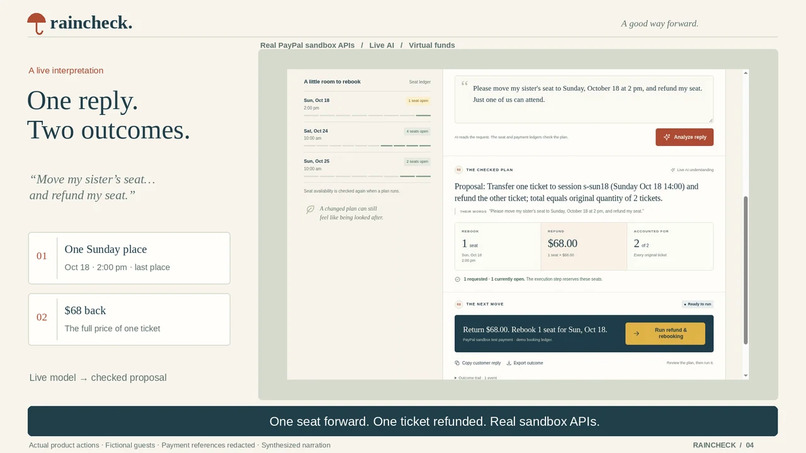Click the Sun, Oct 25 seat availability bar

(367, 176)
